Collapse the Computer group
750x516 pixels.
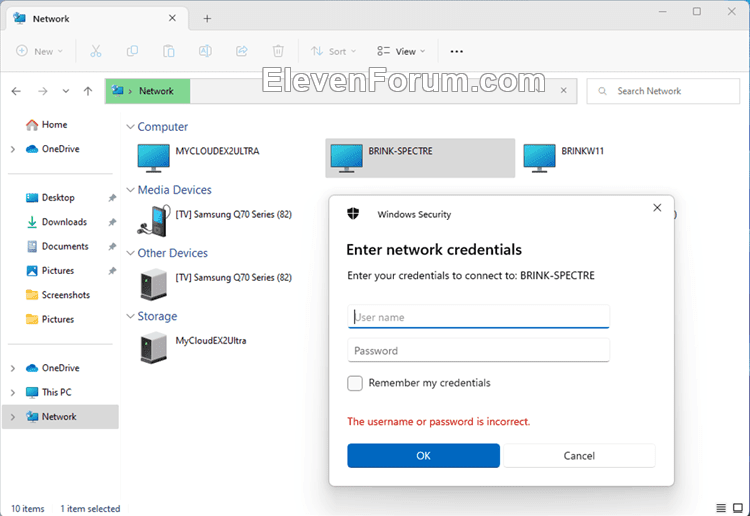(130, 127)
